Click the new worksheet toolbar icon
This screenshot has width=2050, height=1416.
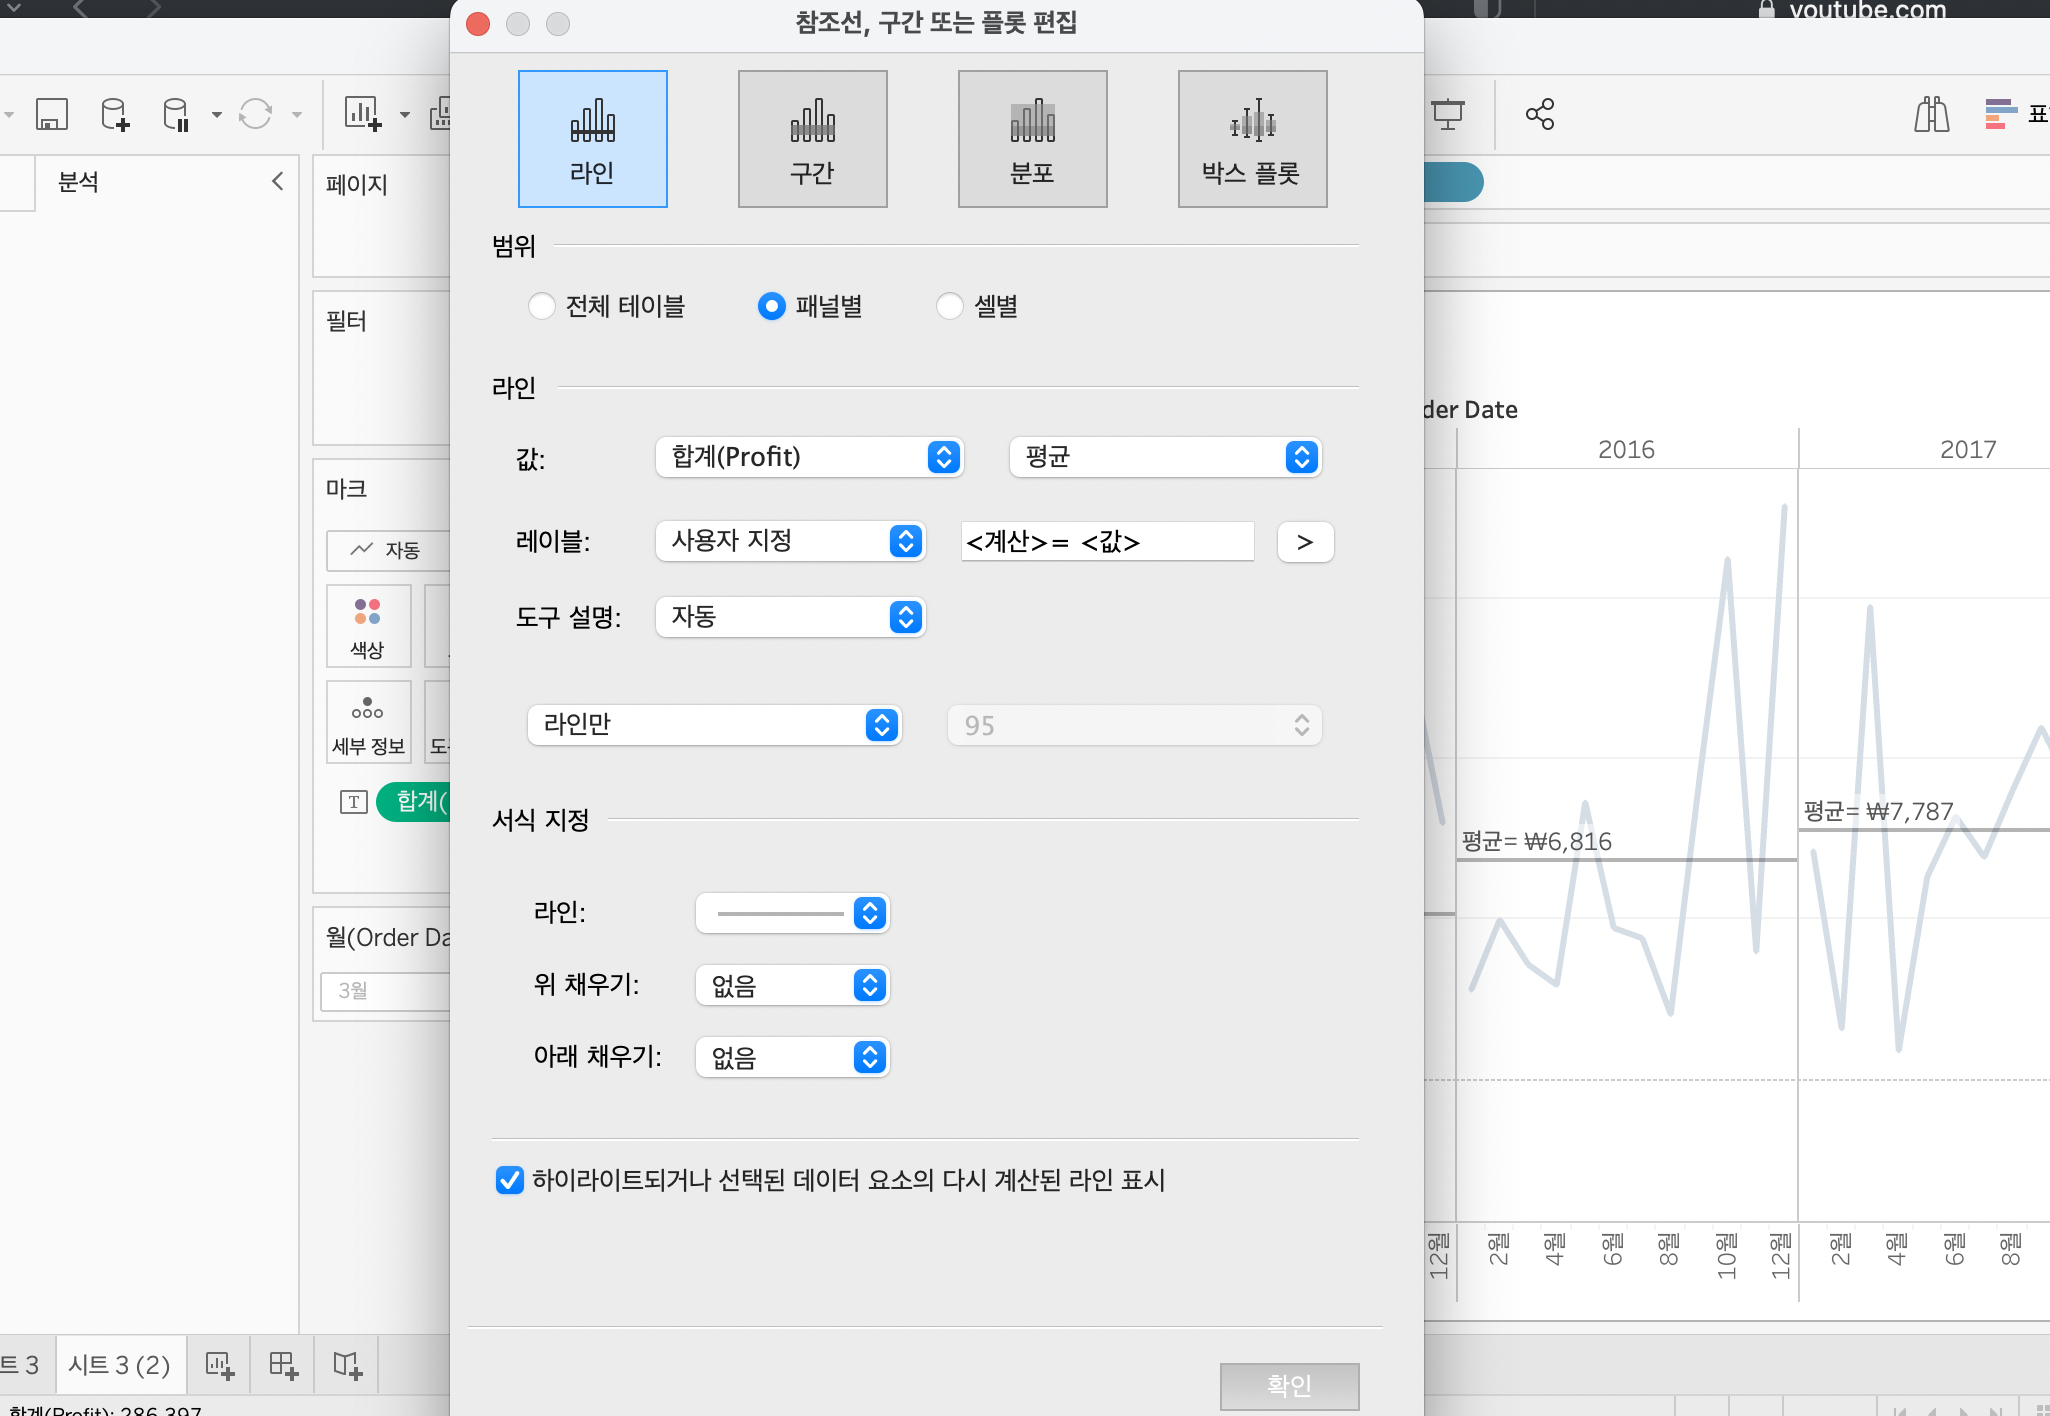[362, 114]
